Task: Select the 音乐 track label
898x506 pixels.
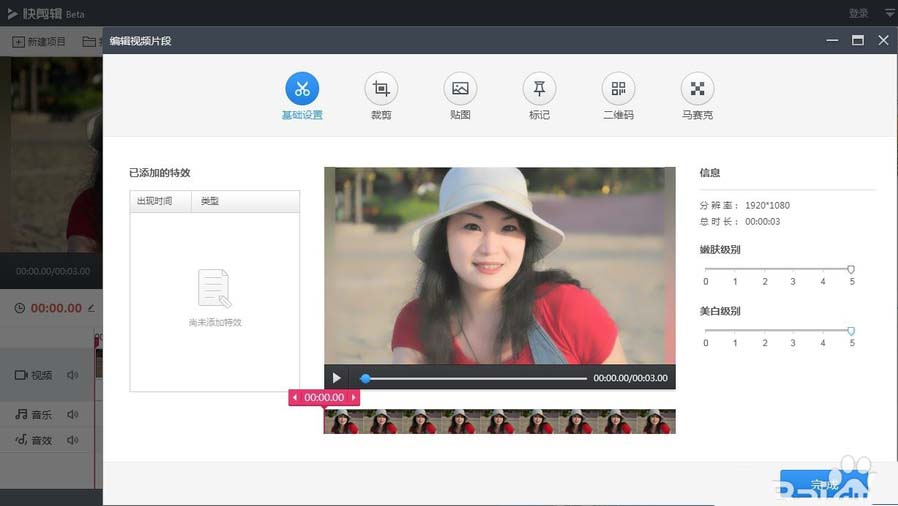Action: (x=33, y=414)
